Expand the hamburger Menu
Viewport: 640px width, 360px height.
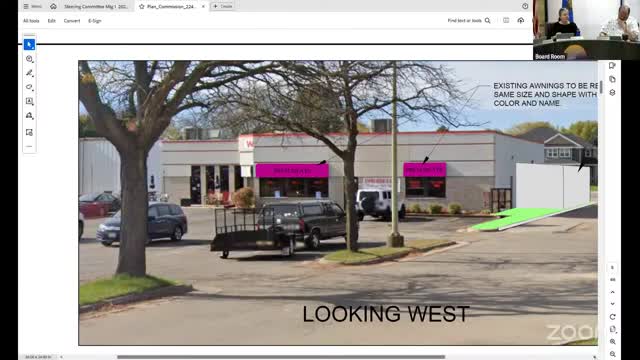tap(32, 6)
